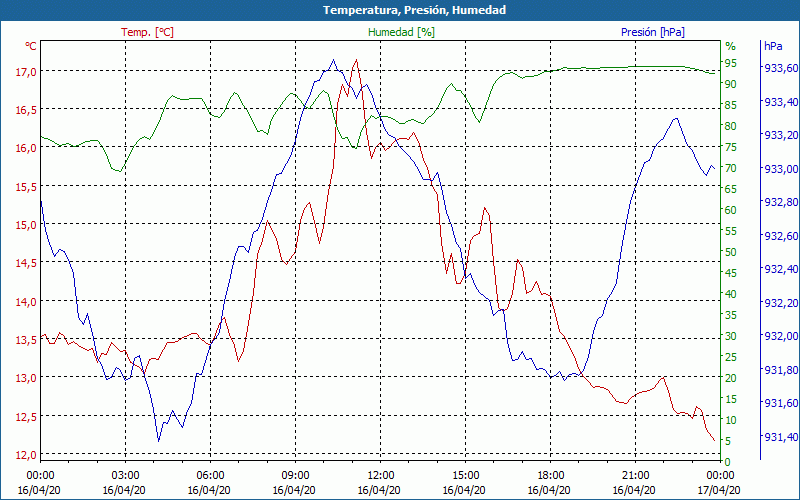Viewport: 800px width, 500px height.
Task: Click the '15,5' temperature axis value
Action: coord(26,187)
